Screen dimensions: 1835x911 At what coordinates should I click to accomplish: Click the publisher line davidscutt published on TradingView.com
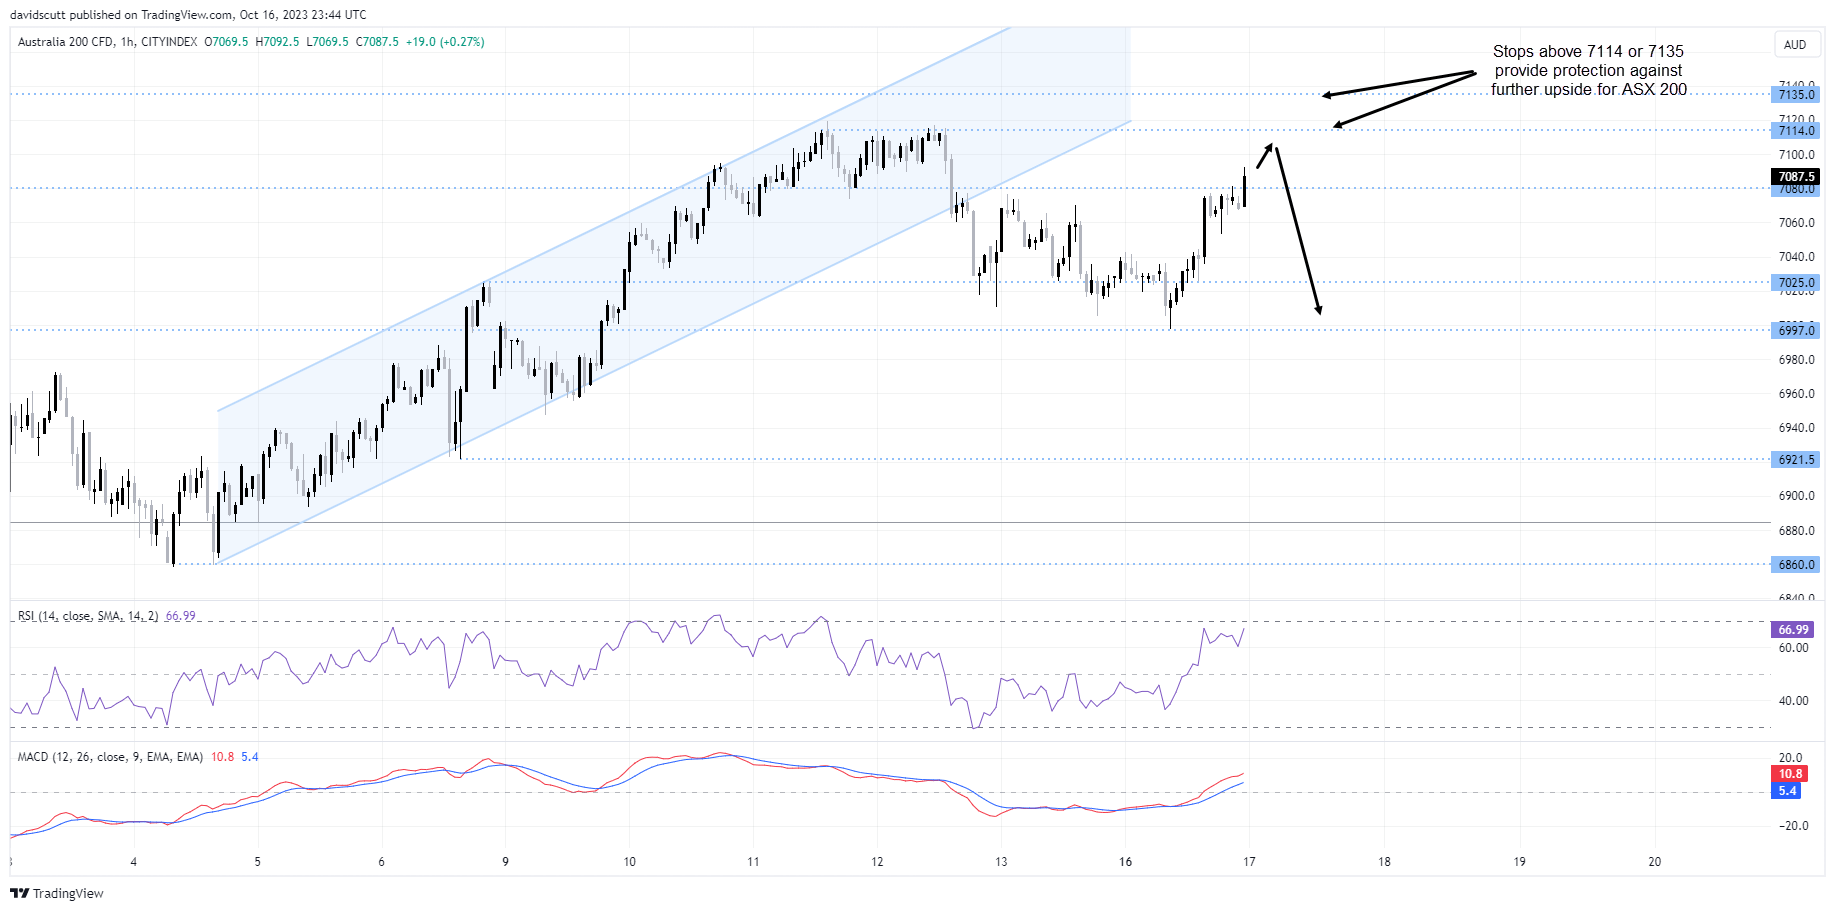click(x=188, y=15)
